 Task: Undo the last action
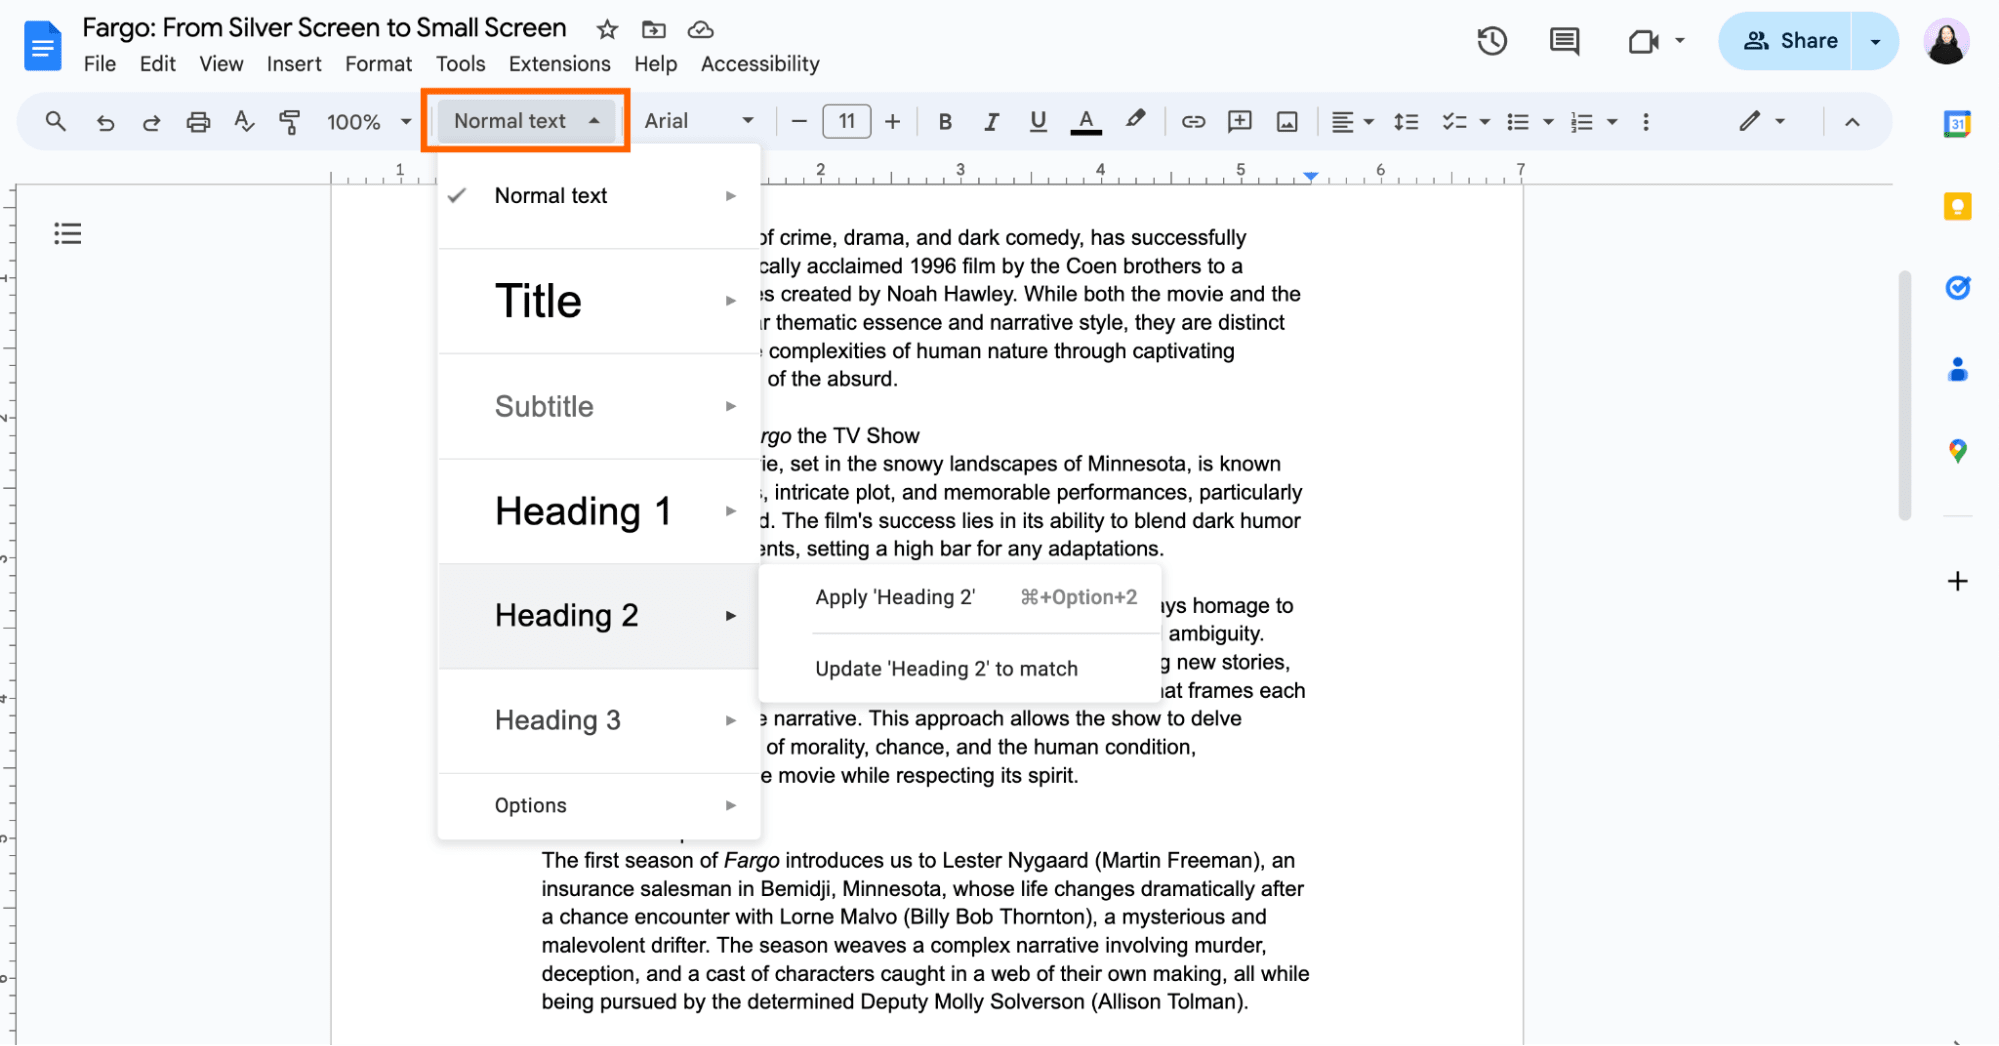(x=105, y=122)
